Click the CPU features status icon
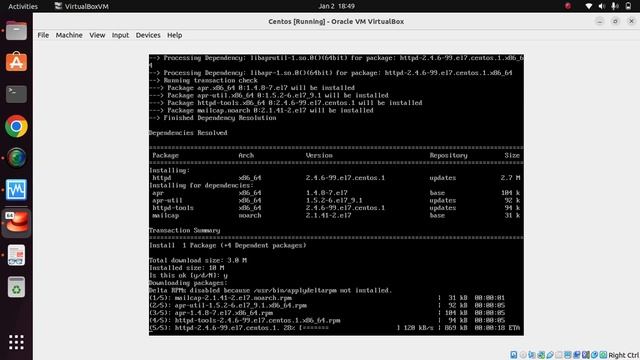The width and height of the screenshot is (640, 360). [x=586, y=355]
